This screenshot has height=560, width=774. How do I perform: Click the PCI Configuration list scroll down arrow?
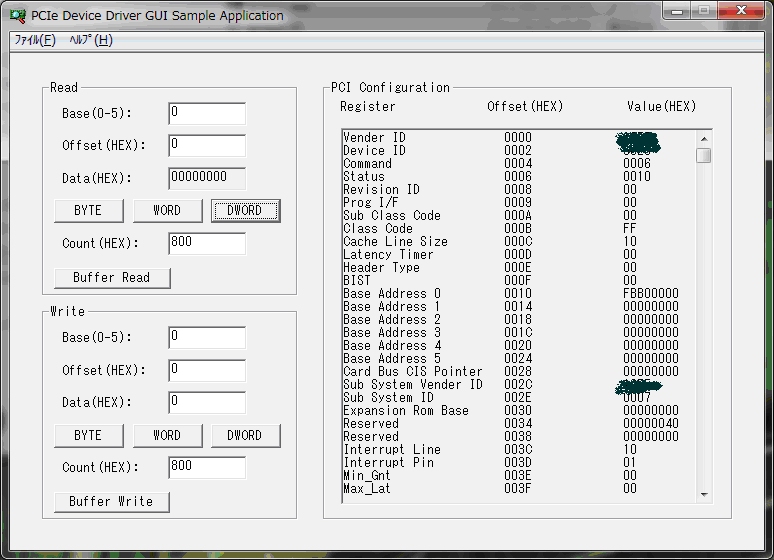(704, 495)
